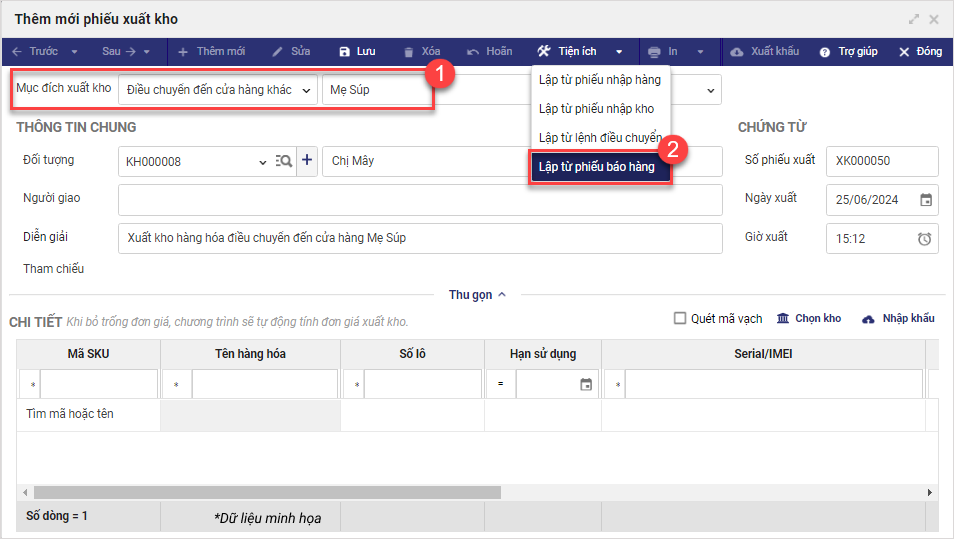Open Hạn sử dụng filter calendar
954x539 pixels.
point(586,384)
